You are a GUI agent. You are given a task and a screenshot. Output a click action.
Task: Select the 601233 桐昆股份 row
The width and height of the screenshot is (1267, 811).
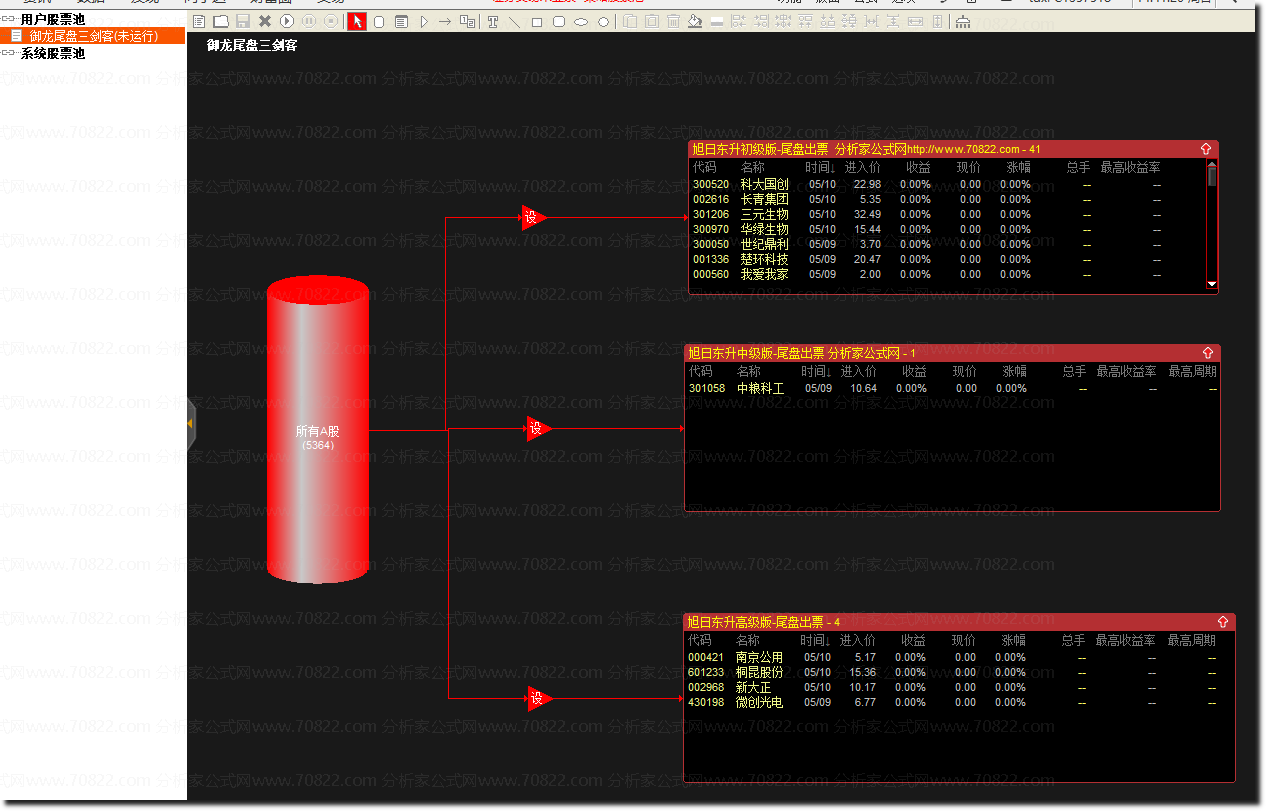click(x=959, y=673)
